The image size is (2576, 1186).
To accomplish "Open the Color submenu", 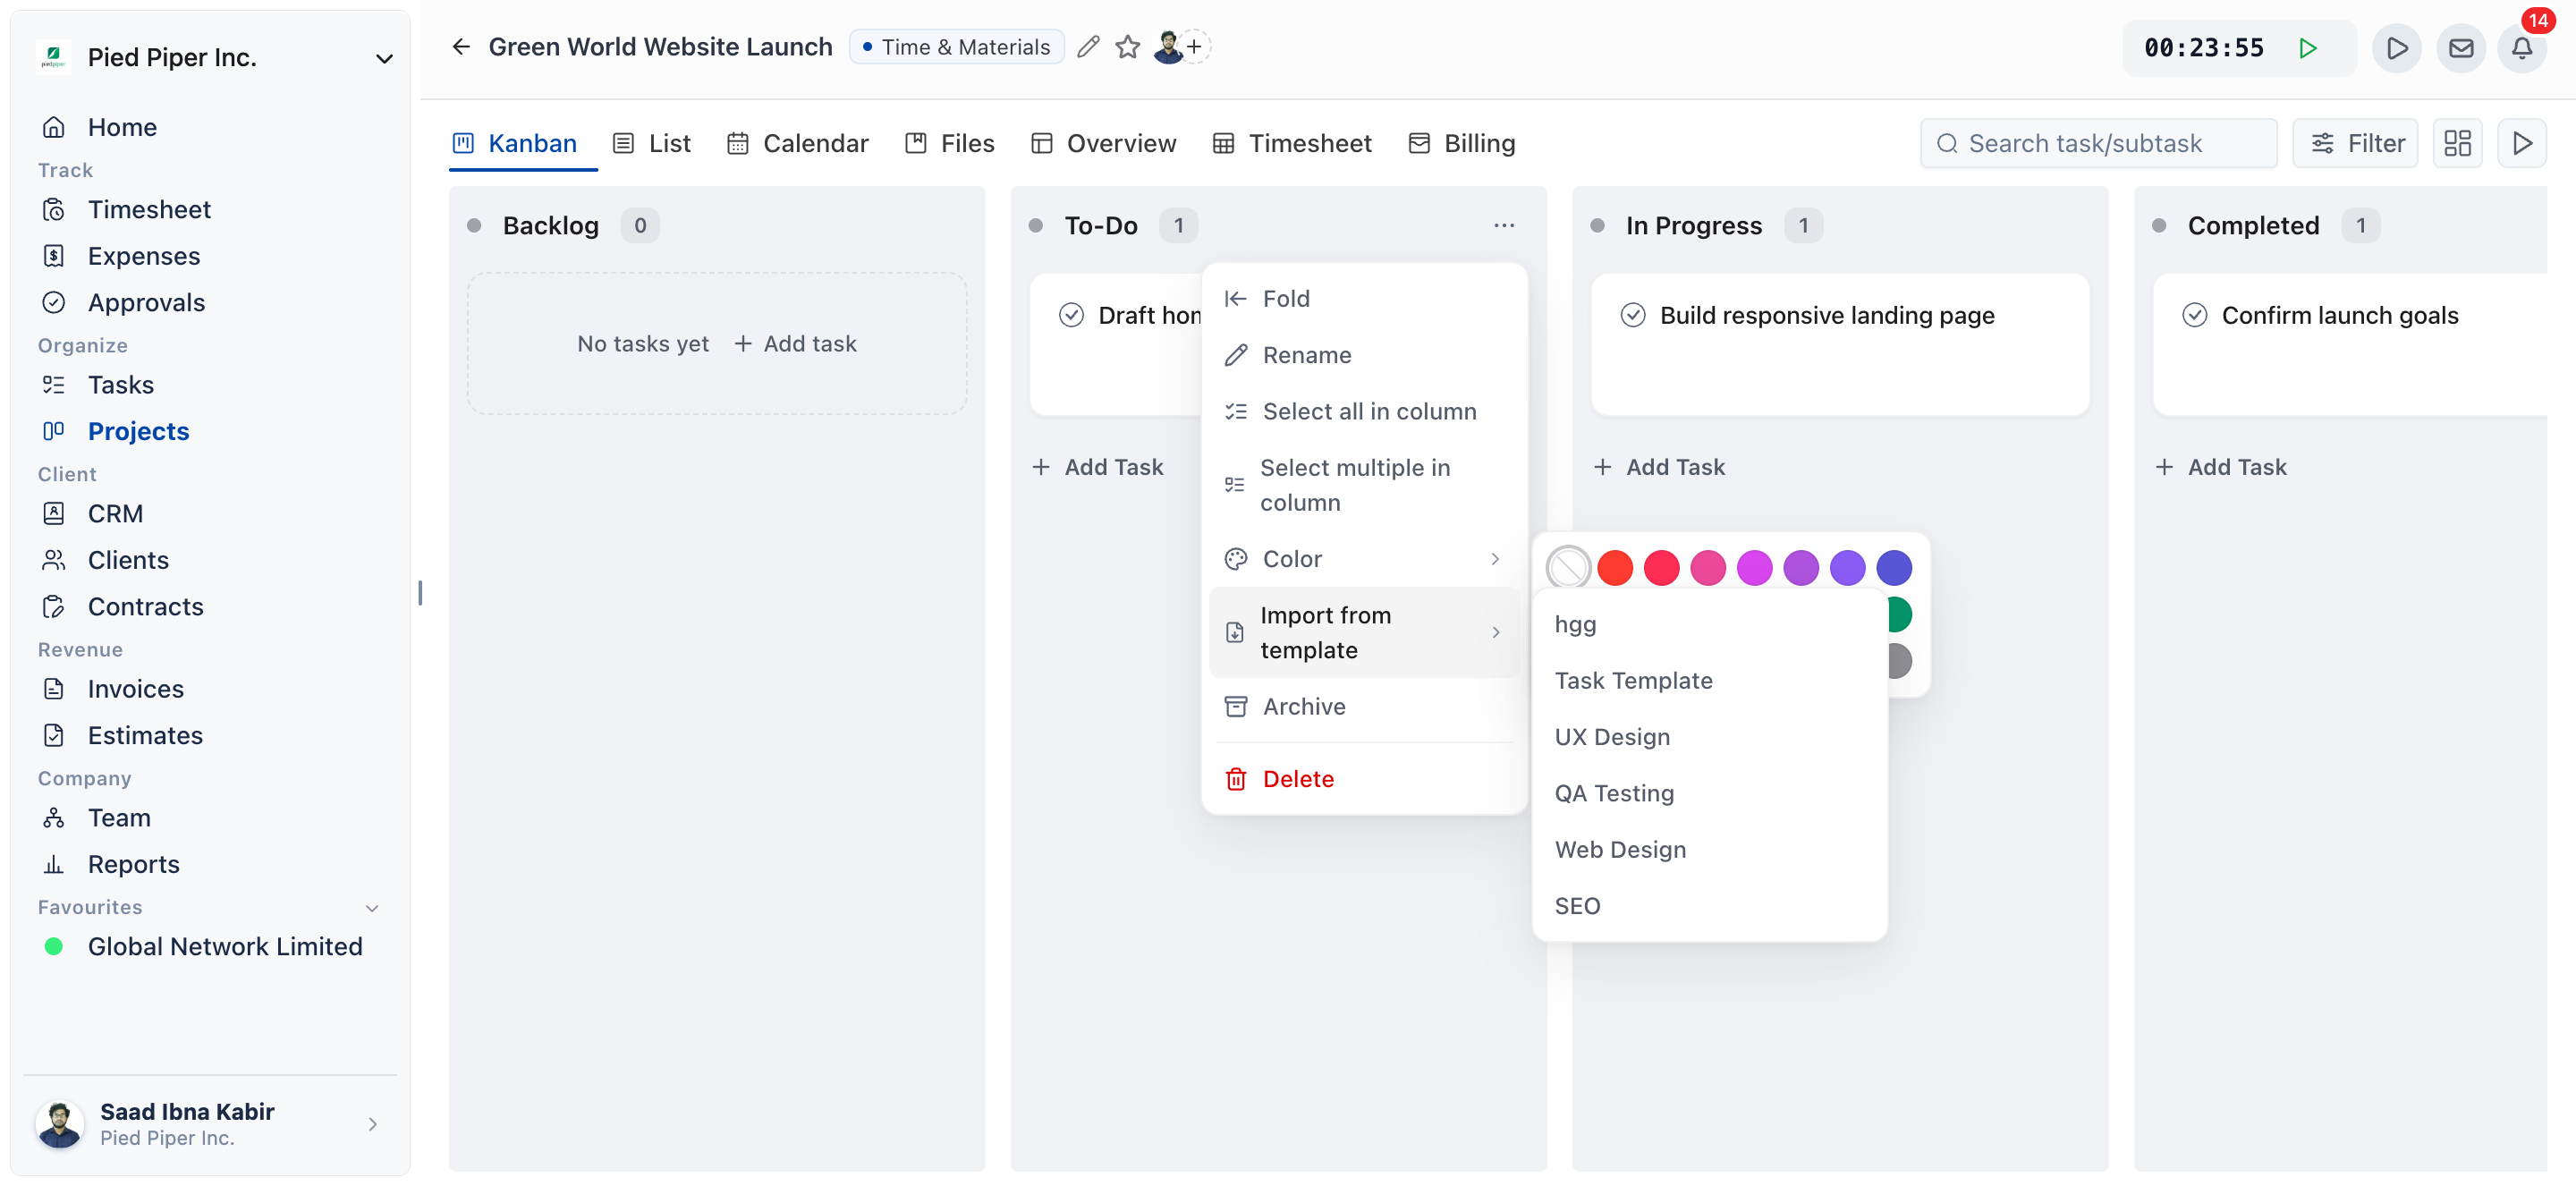I will click(1364, 558).
